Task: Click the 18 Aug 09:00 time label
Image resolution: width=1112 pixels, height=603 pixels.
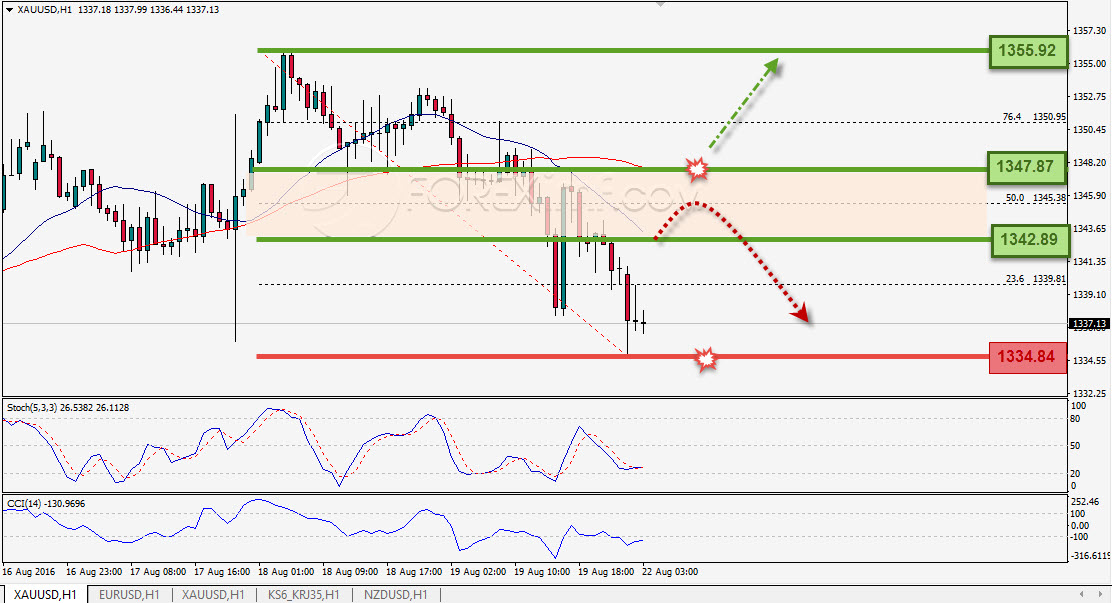Action: 350,572
